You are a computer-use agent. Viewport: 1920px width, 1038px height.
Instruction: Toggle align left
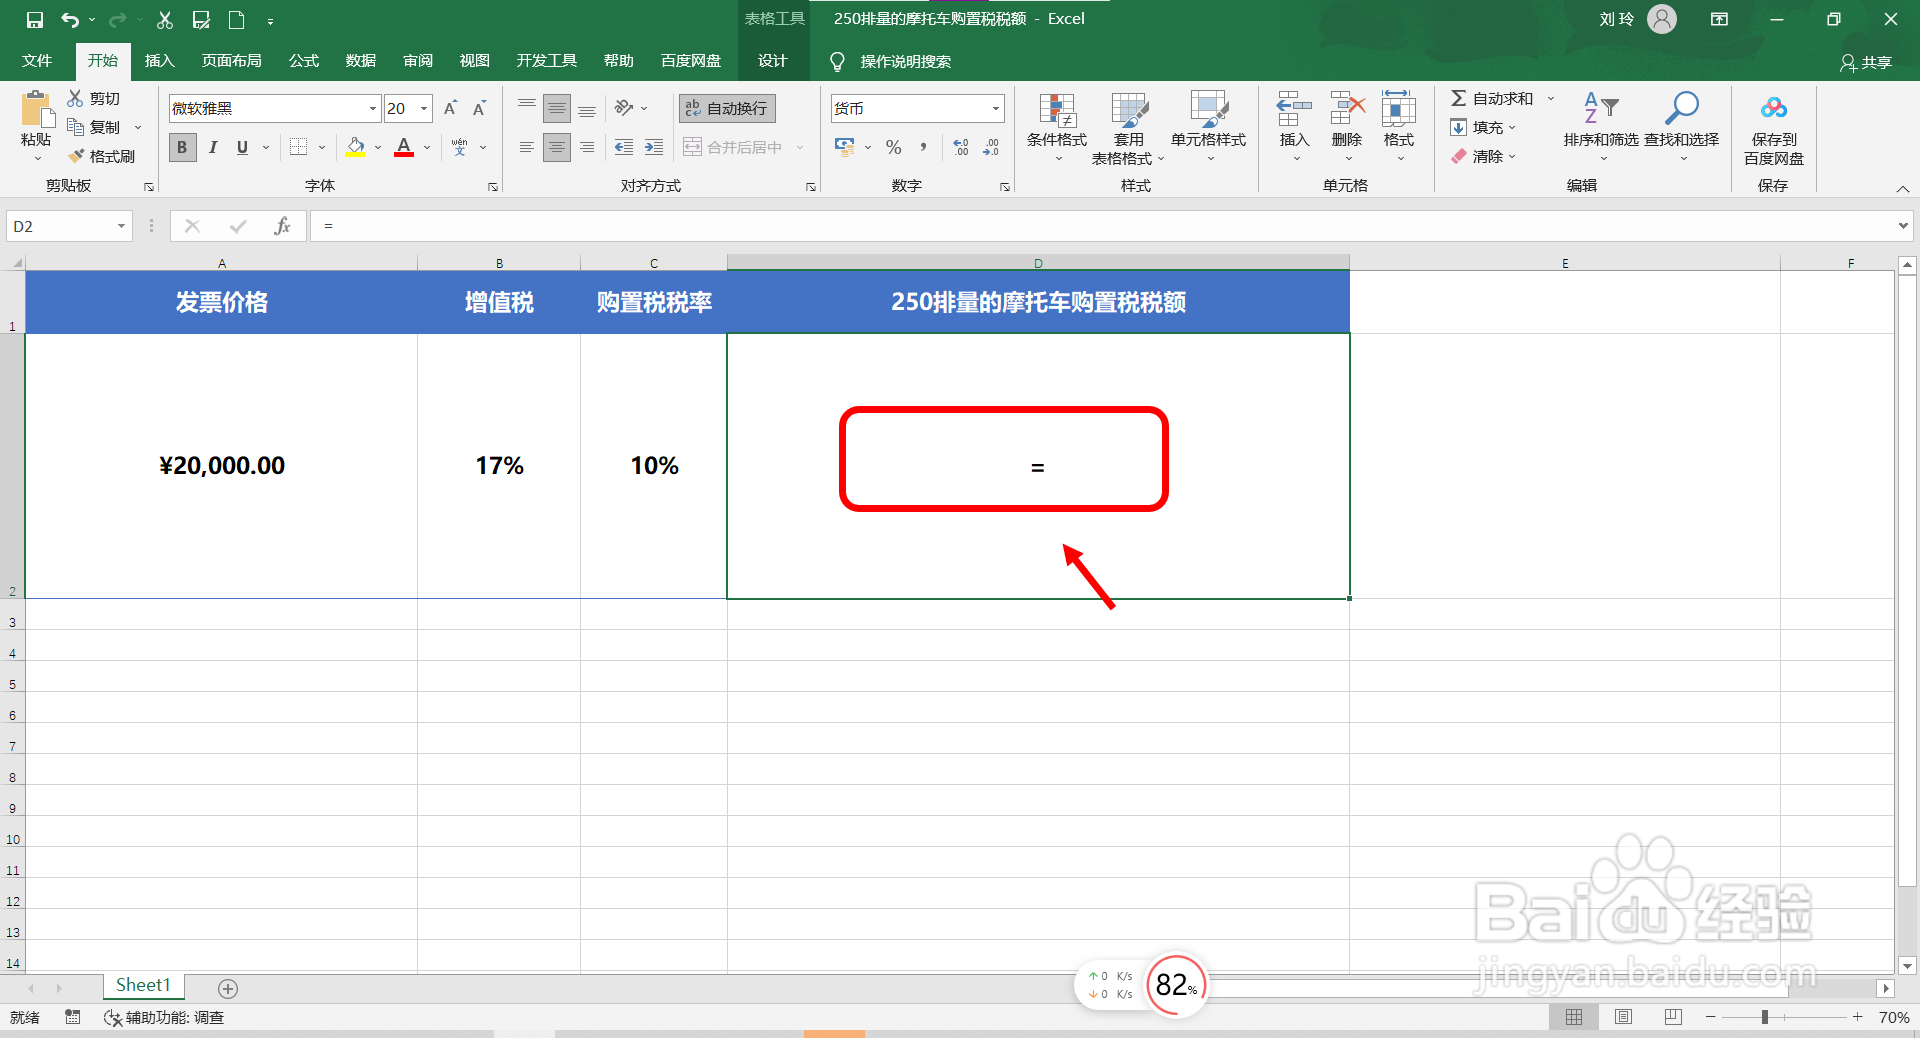tap(527, 147)
